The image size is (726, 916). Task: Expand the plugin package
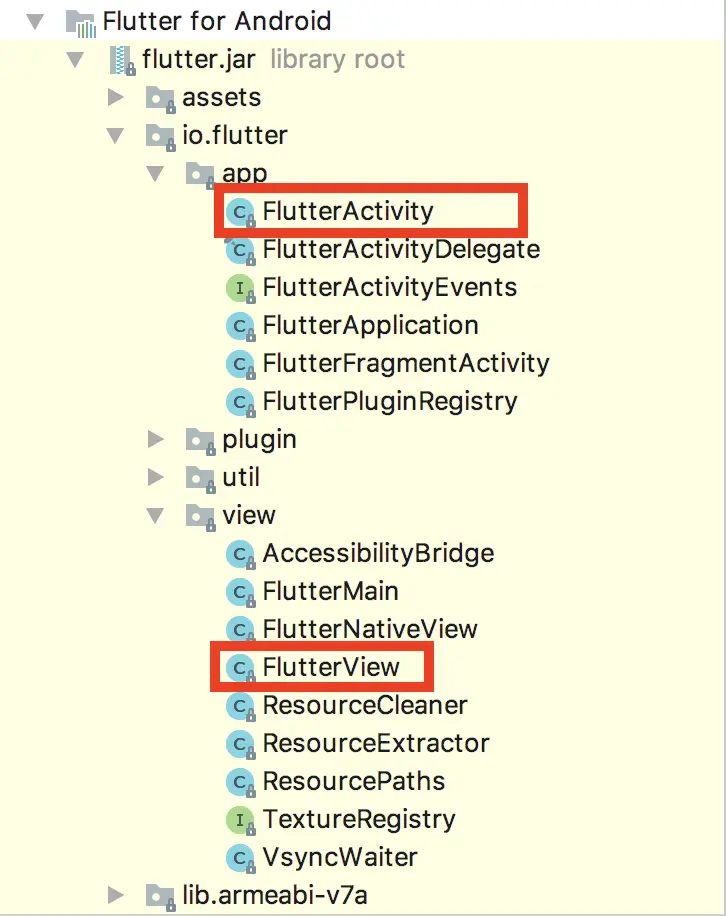155,439
